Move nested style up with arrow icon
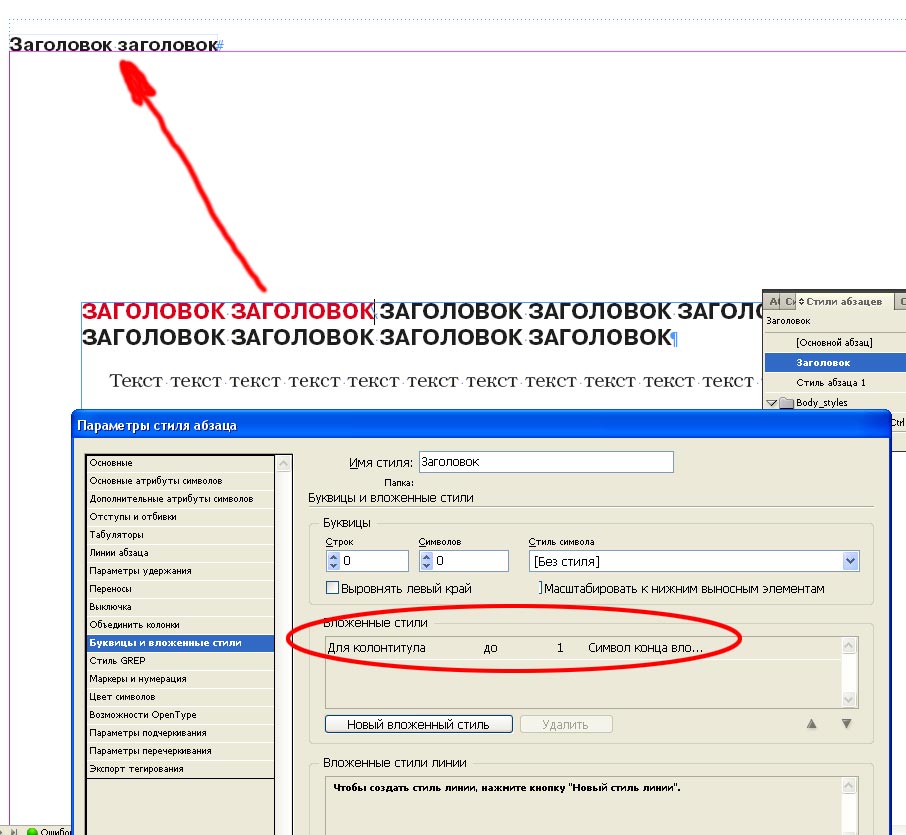Screen dimensions: 906x835 tap(812, 723)
